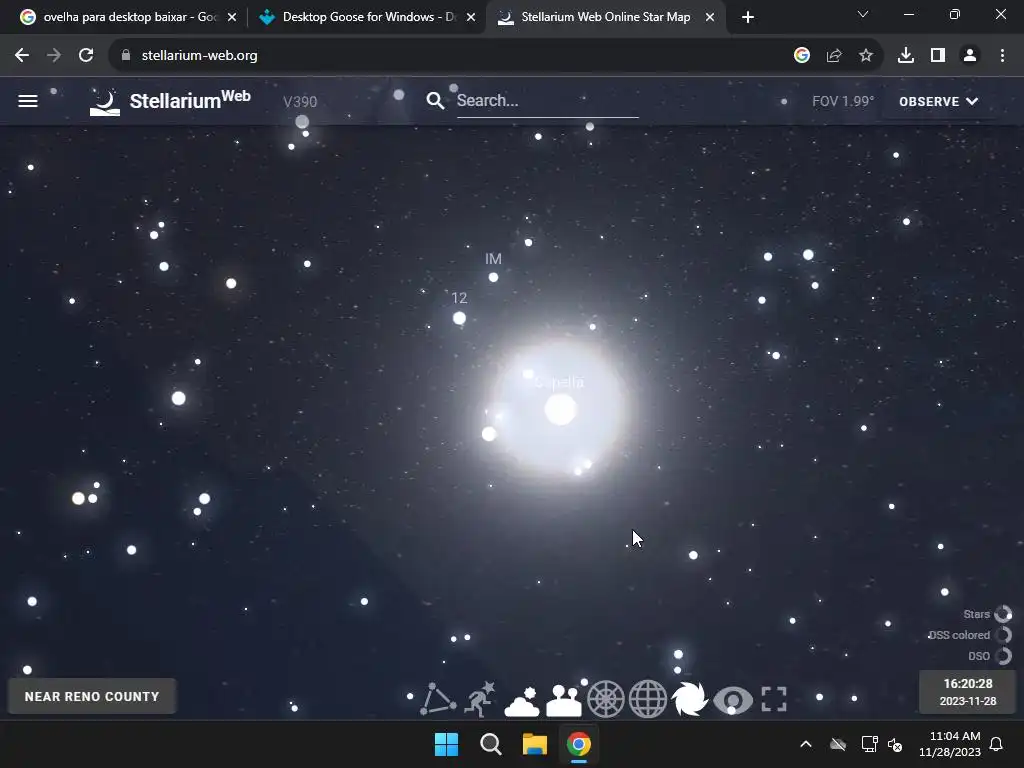Click the OneDrive cloud tray icon
This screenshot has width=1024, height=768.
point(838,744)
